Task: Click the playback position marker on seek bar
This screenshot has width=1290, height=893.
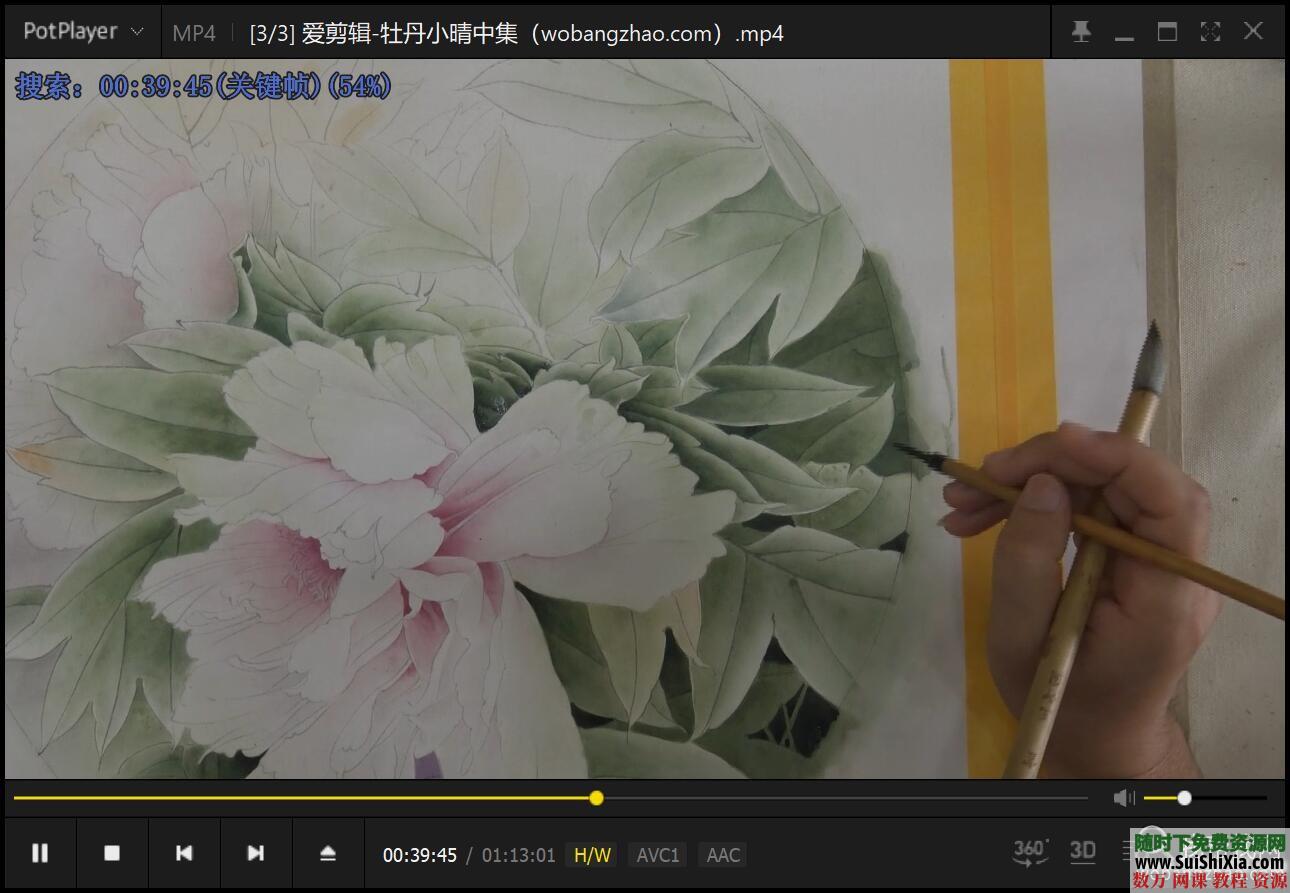Action: click(596, 797)
